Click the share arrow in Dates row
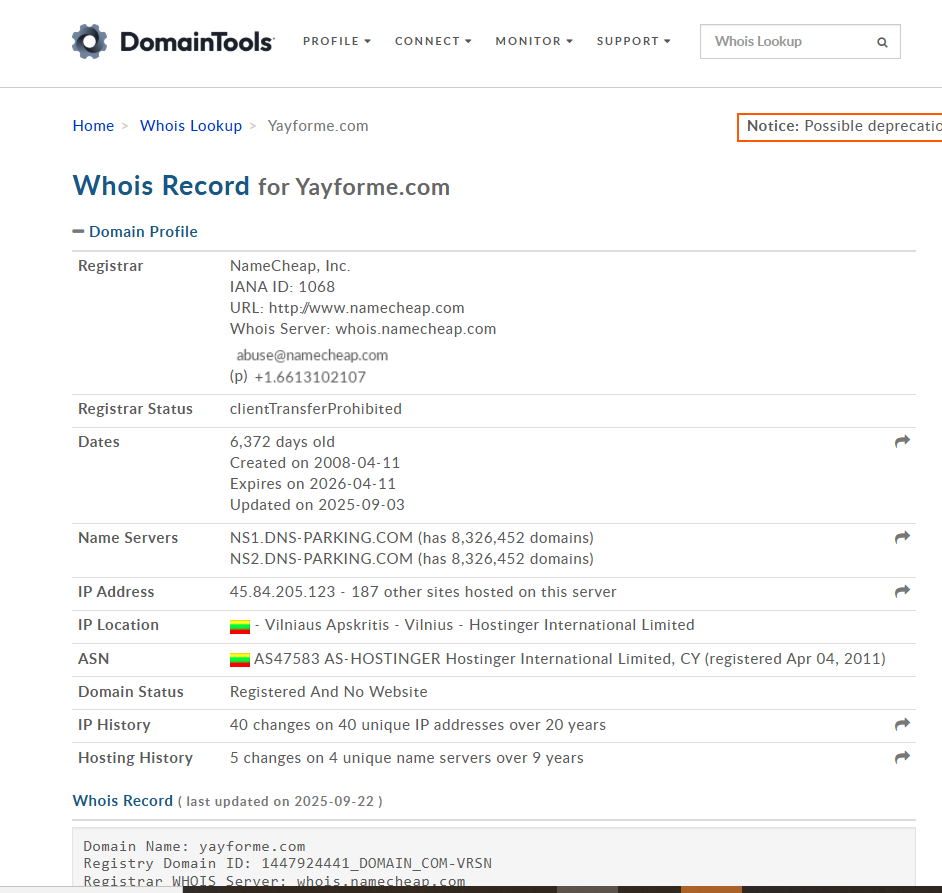942x893 pixels. tap(902, 442)
